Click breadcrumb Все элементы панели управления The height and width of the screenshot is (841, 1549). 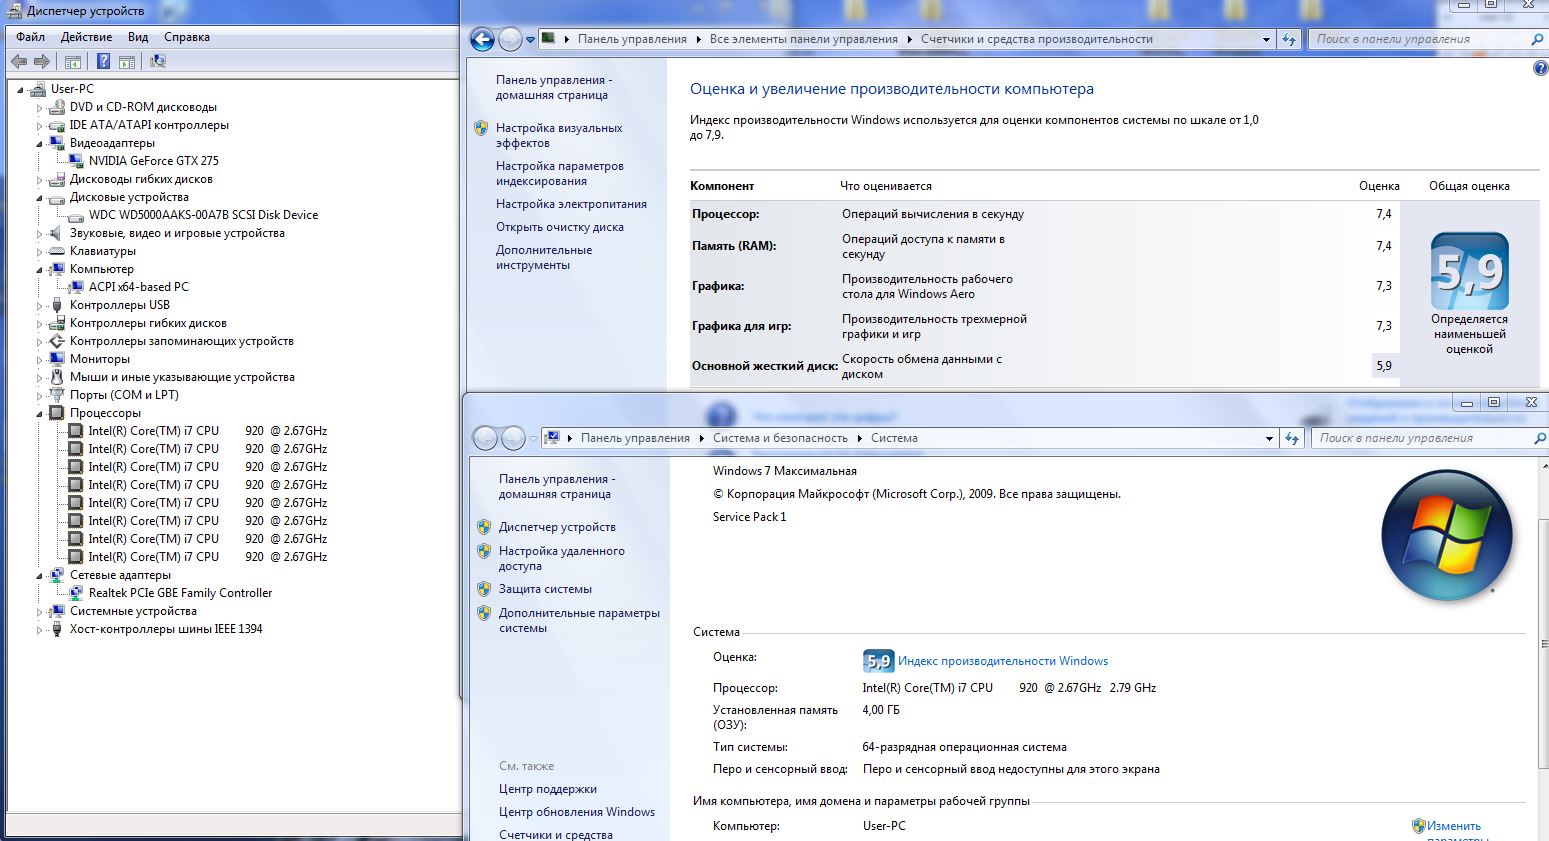coord(804,39)
